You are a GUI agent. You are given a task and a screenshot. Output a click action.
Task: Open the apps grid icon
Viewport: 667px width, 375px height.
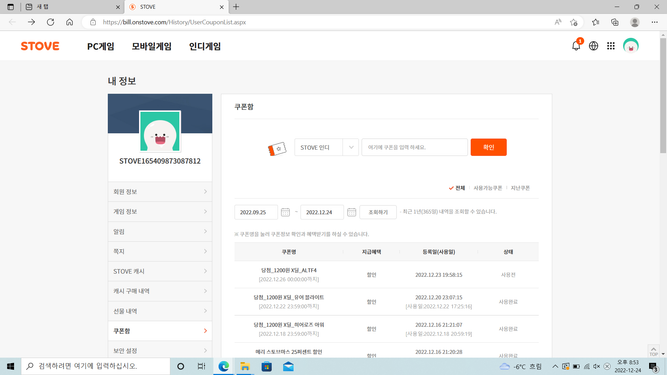tap(611, 46)
